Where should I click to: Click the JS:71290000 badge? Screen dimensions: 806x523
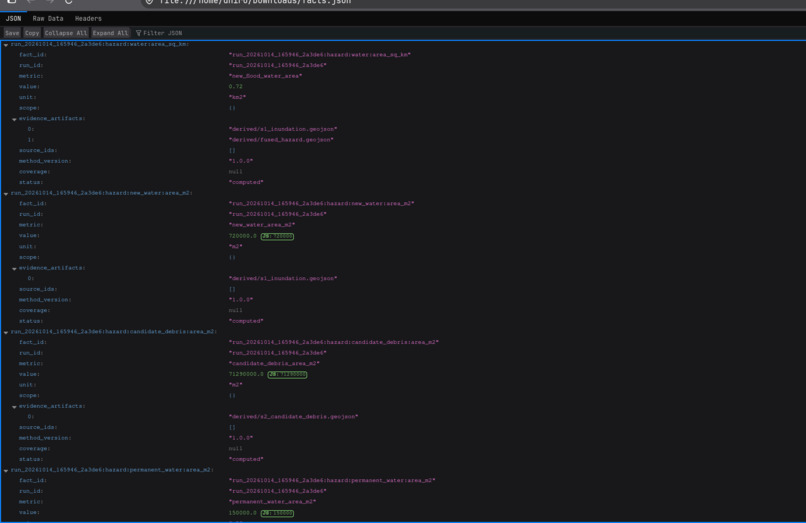(x=287, y=374)
